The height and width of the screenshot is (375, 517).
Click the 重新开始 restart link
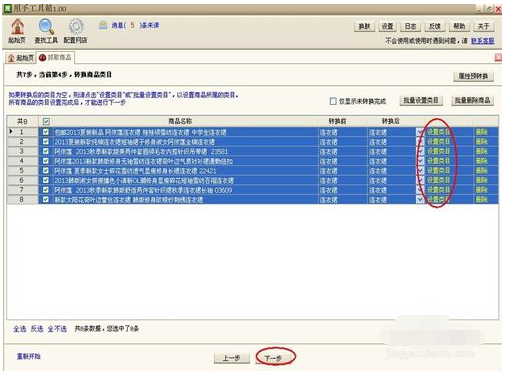pyautogui.click(x=29, y=356)
